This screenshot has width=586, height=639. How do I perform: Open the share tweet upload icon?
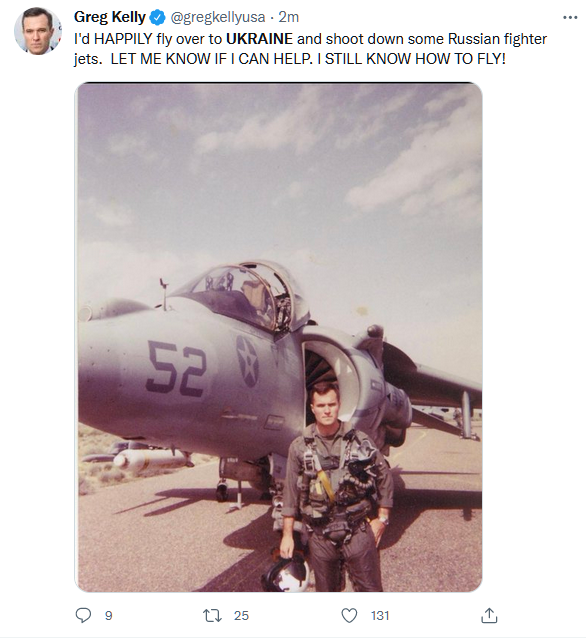[x=489, y=615]
